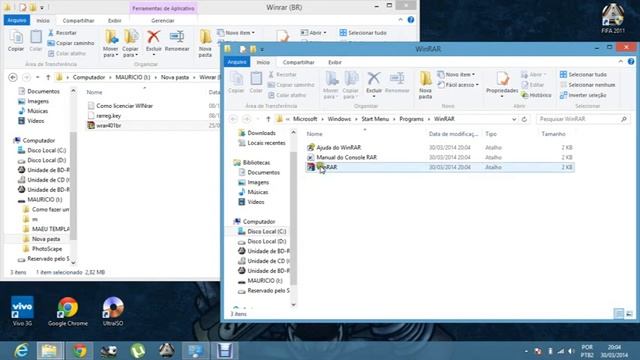
Task: Open Propriedades in WinRAR window ribbon
Action: click(x=502, y=84)
